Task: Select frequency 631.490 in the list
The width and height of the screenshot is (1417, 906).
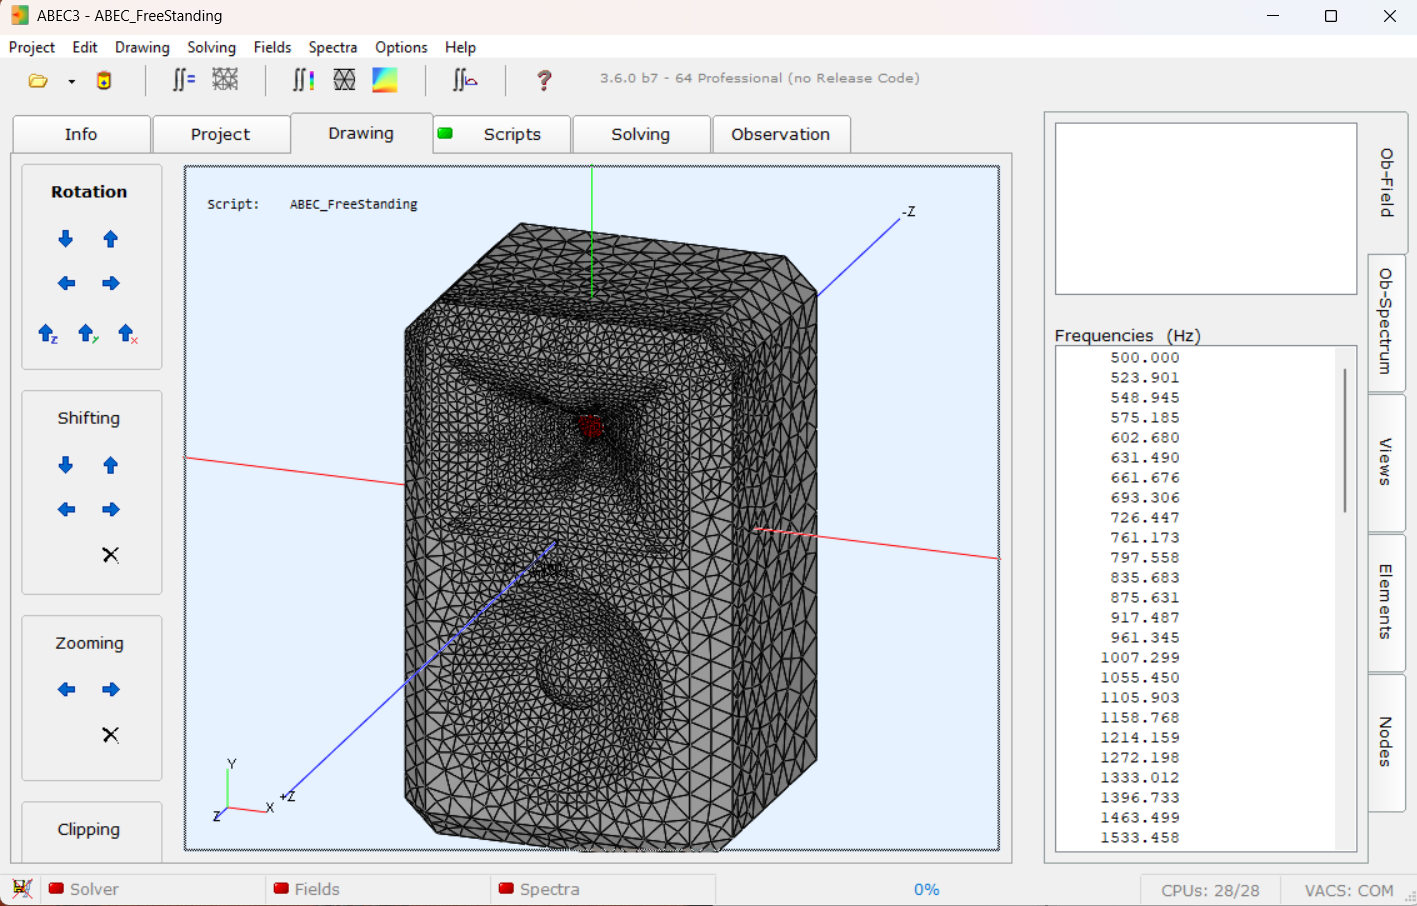Action: pos(1145,458)
